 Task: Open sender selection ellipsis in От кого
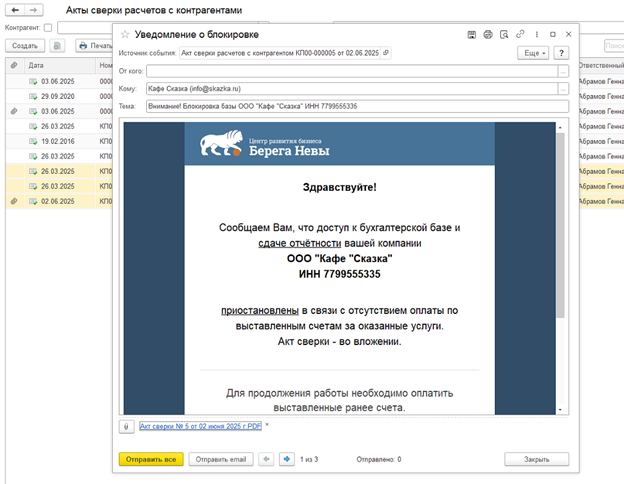click(x=563, y=72)
